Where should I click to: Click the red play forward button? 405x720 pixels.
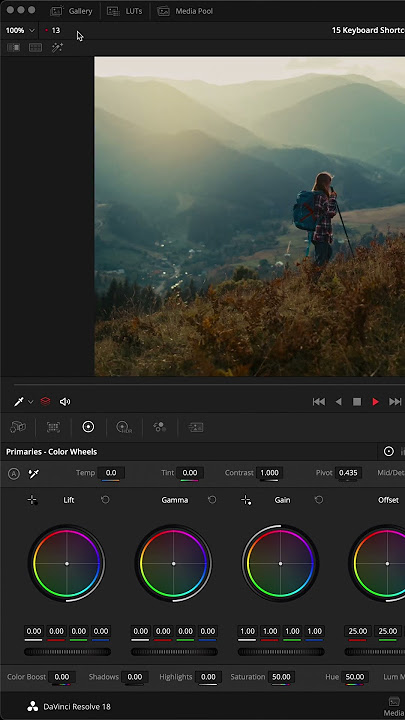[376, 402]
